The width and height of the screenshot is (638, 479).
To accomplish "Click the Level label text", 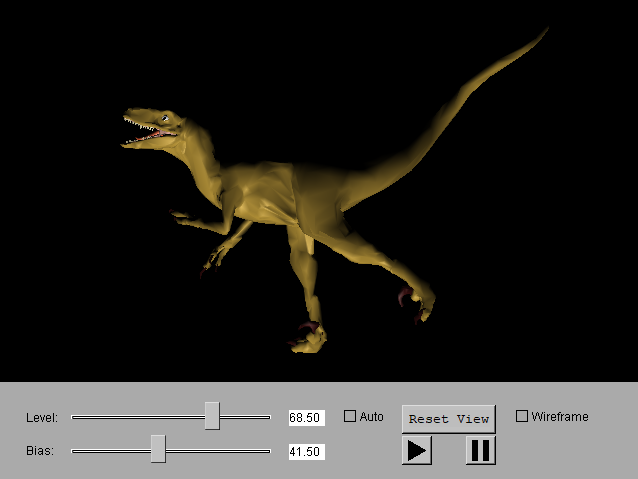I will tap(42, 418).
